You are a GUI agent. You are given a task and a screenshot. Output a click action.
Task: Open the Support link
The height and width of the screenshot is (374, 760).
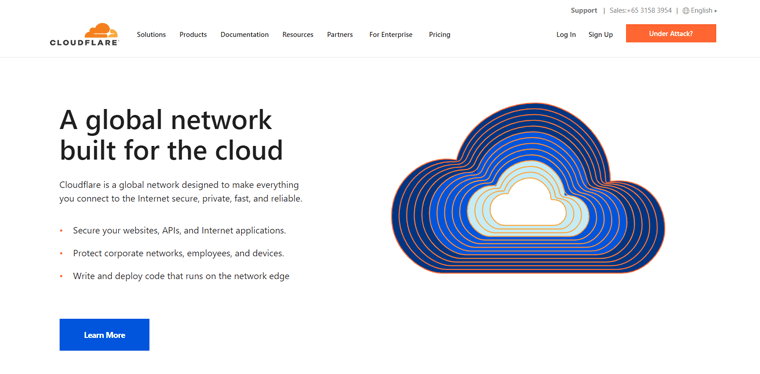tap(584, 11)
